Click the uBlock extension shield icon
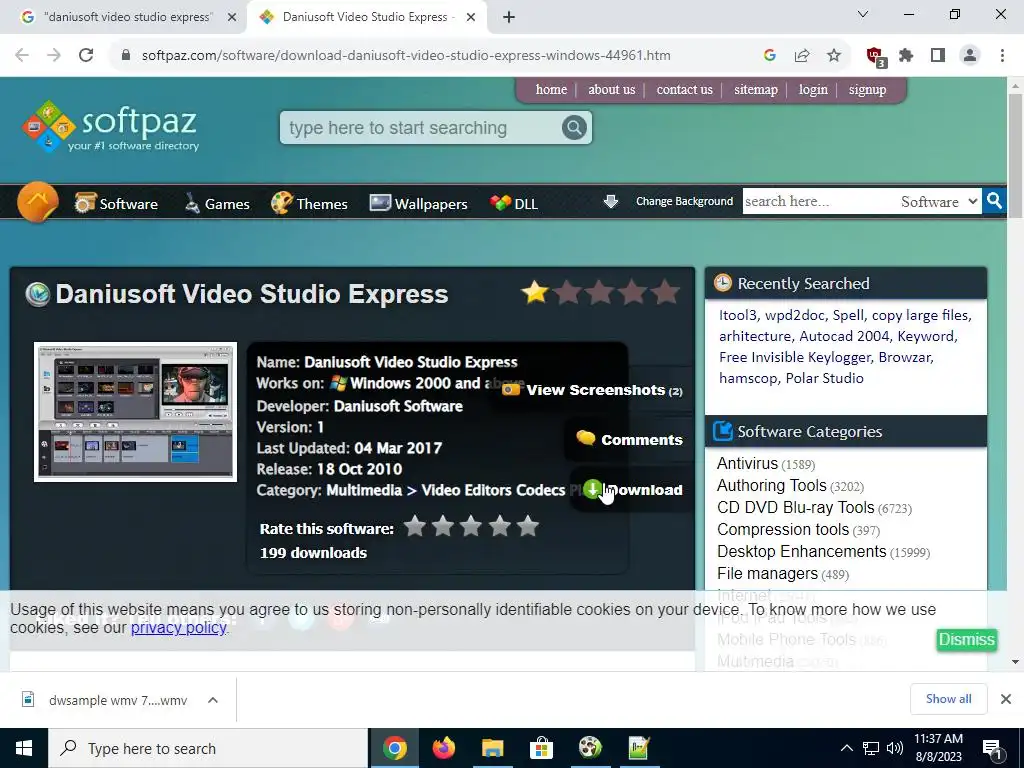 coord(875,56)
